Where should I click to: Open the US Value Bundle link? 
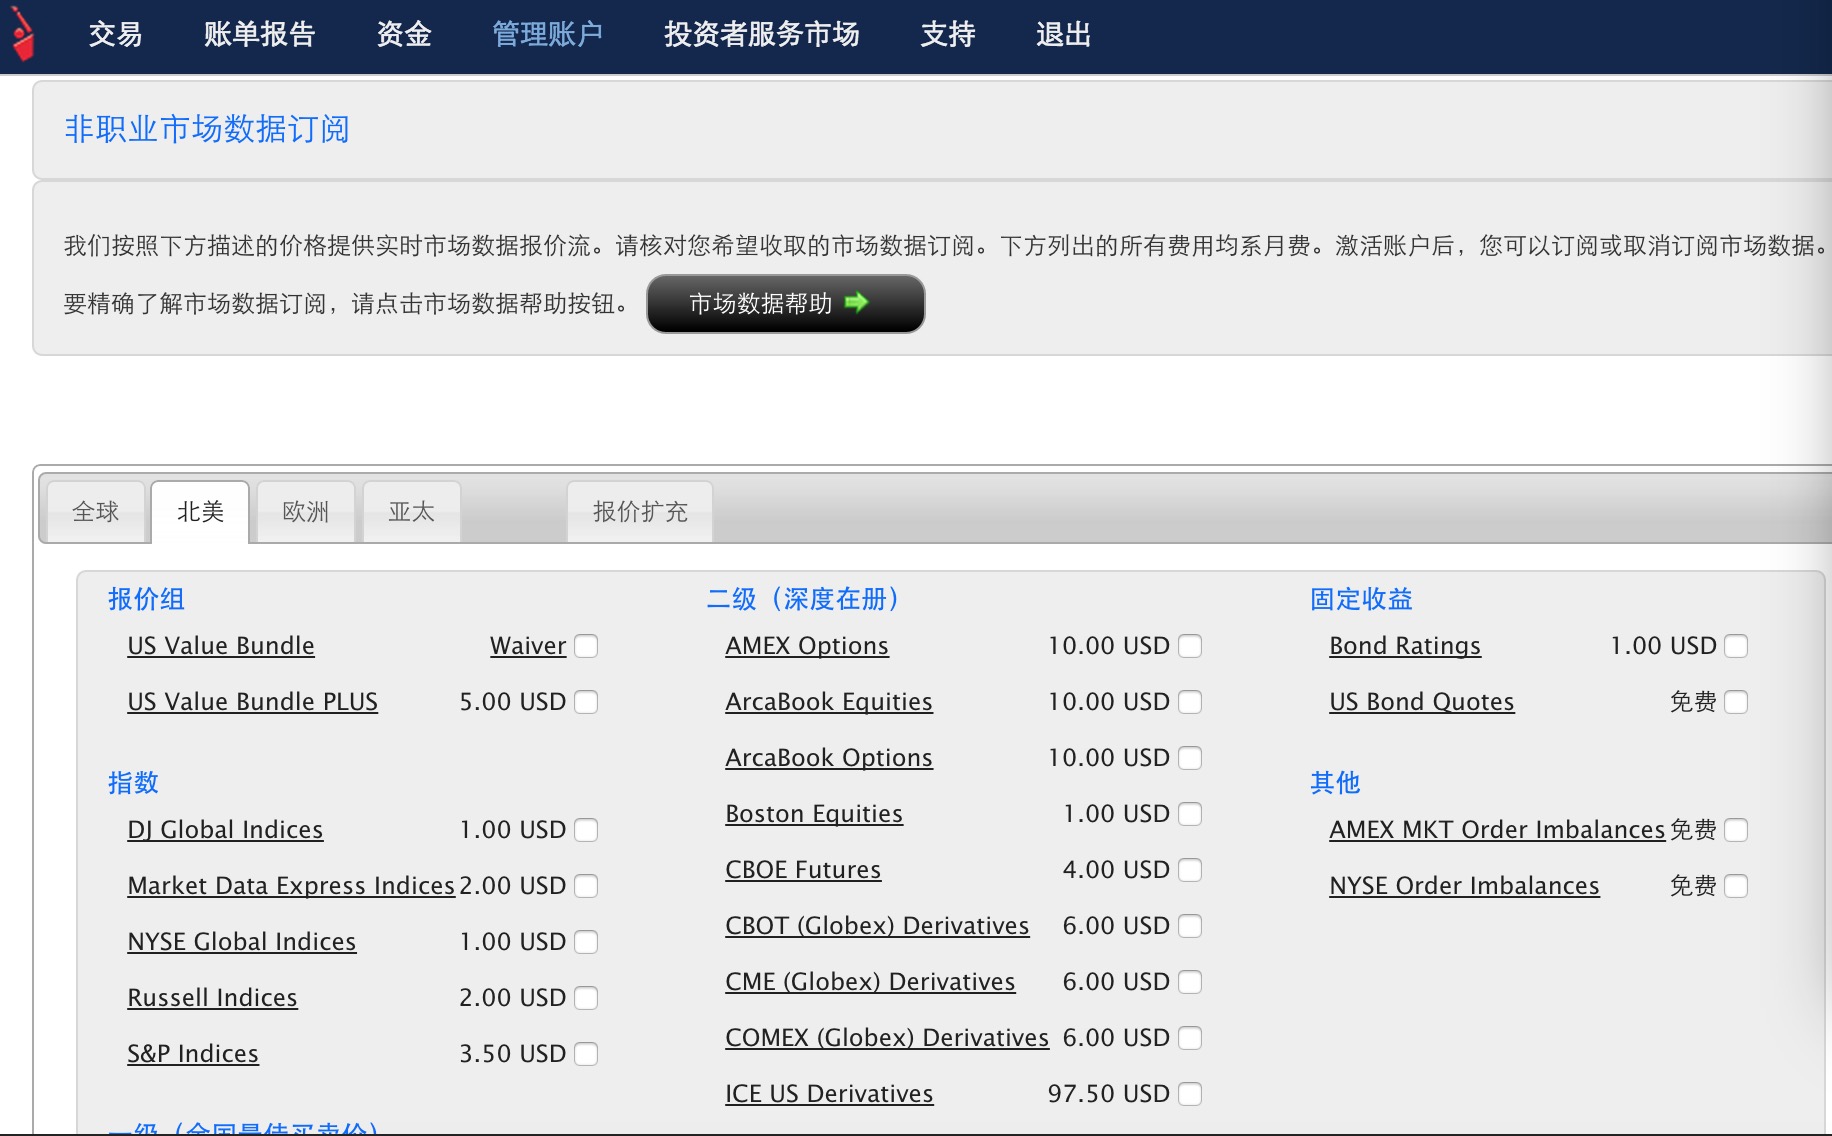coord(221,646)
